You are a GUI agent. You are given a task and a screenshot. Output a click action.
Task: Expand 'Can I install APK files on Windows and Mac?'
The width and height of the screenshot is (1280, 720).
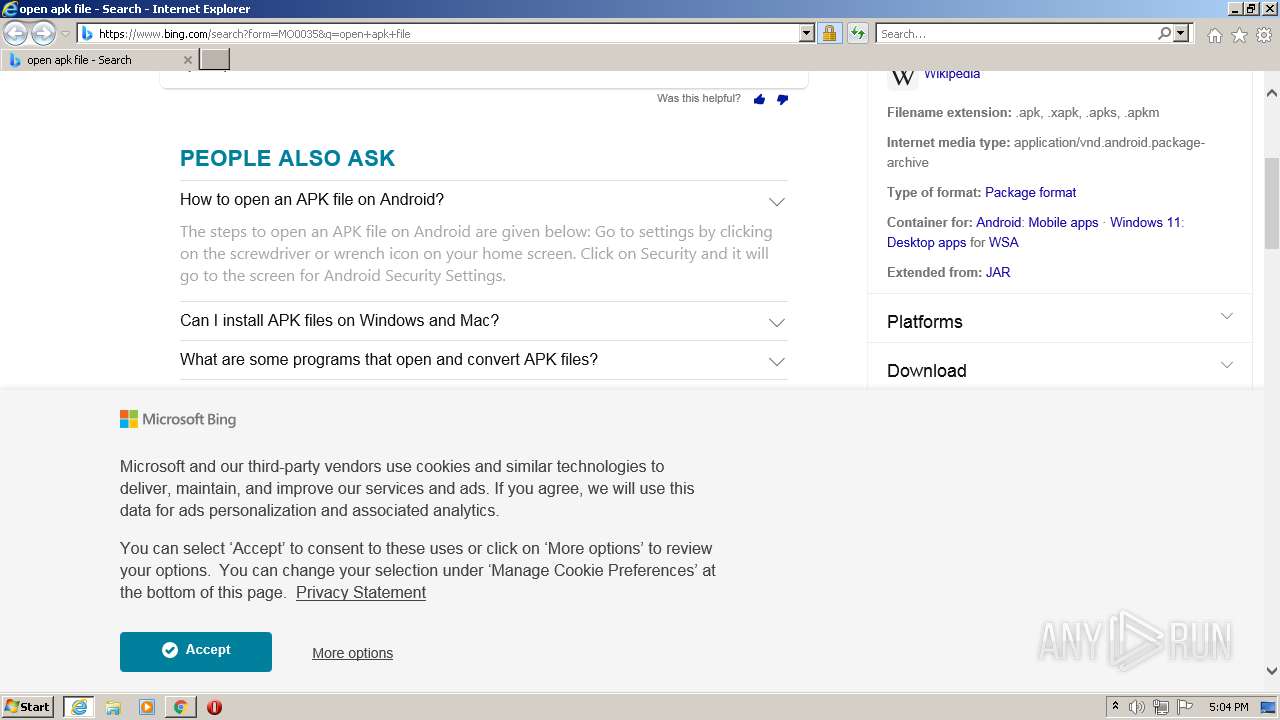(777, 322)
